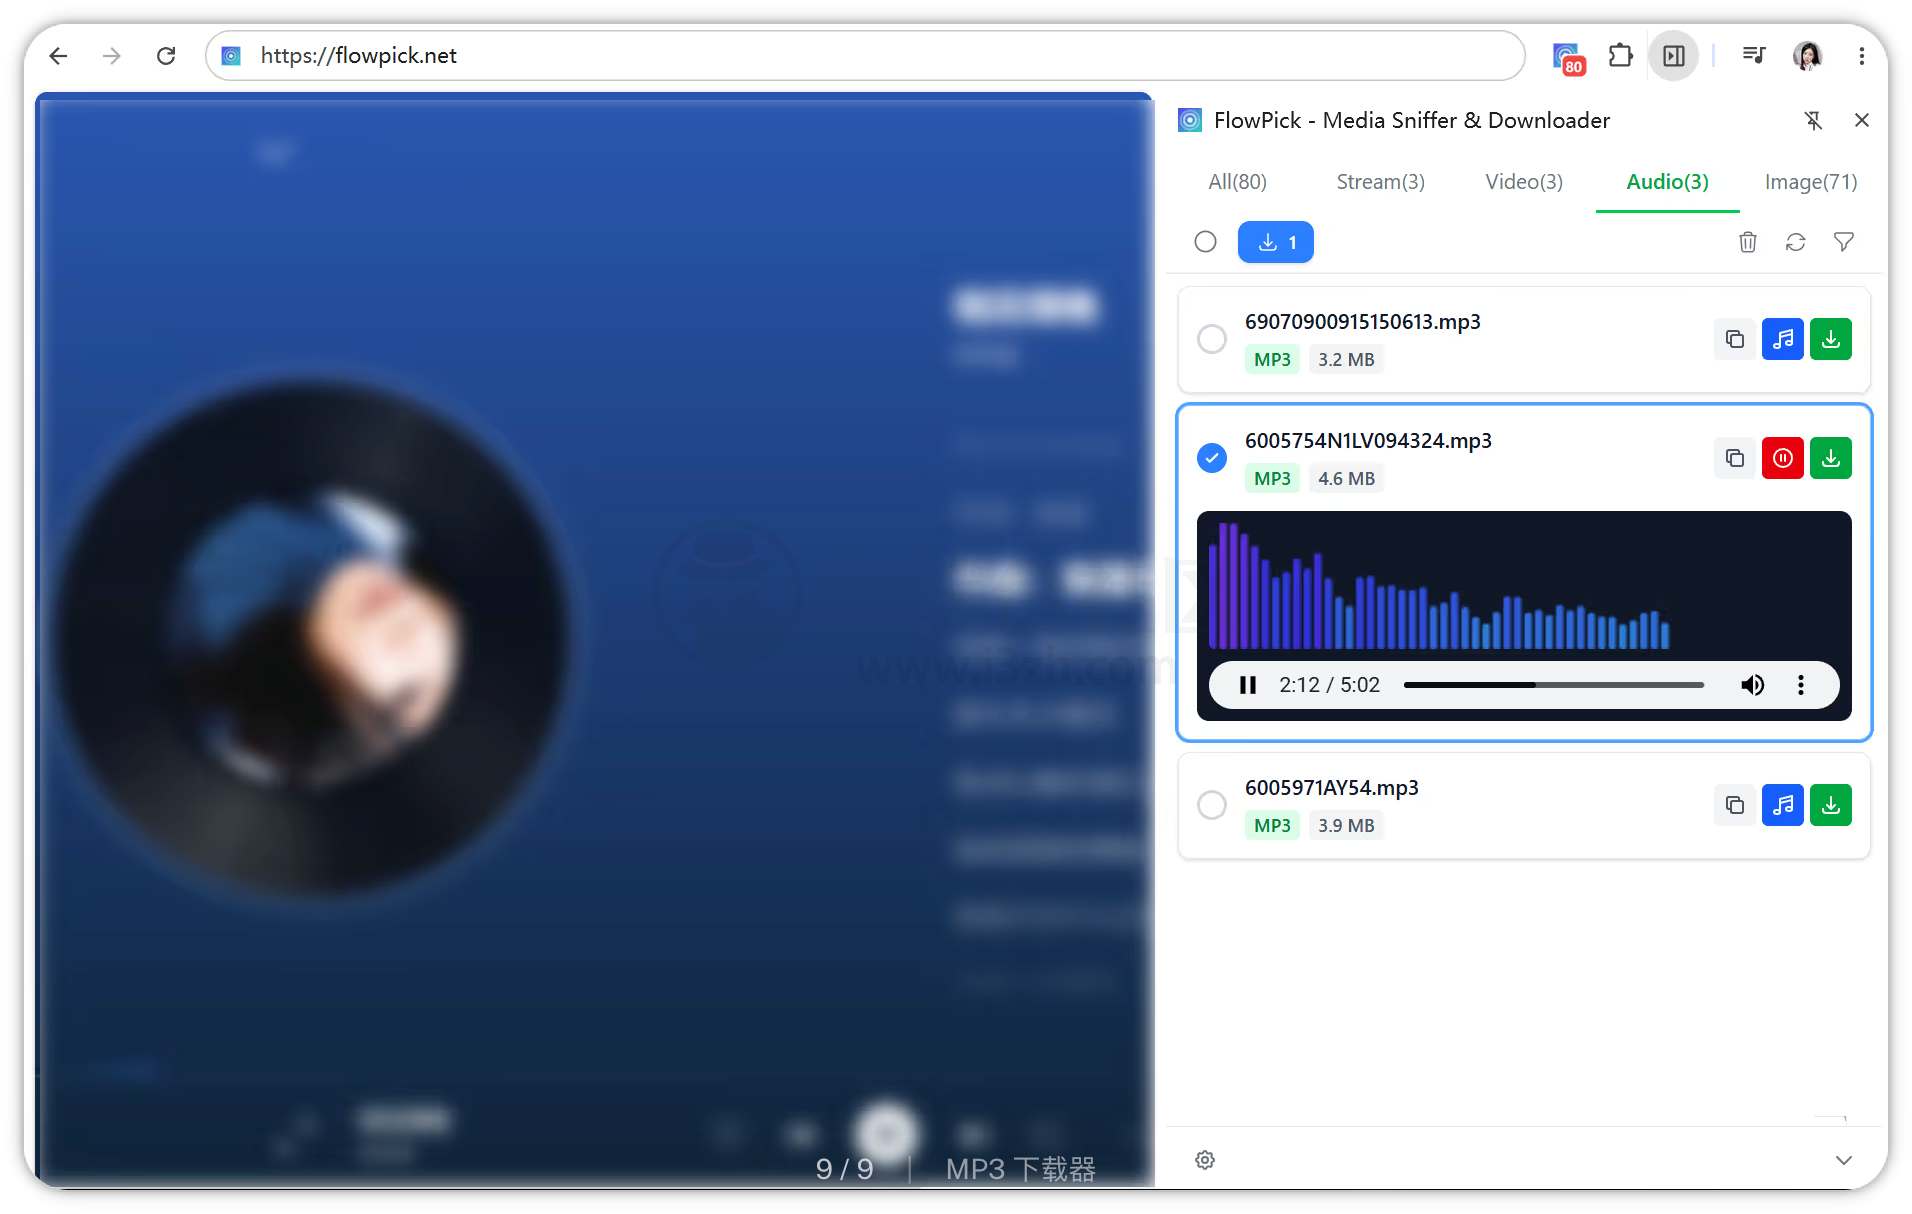The width and height of the screenshot is (1912, 1214).
Task: Download 6005754N1LV094324.mp3 with green button
Action: coord(1831,458)
